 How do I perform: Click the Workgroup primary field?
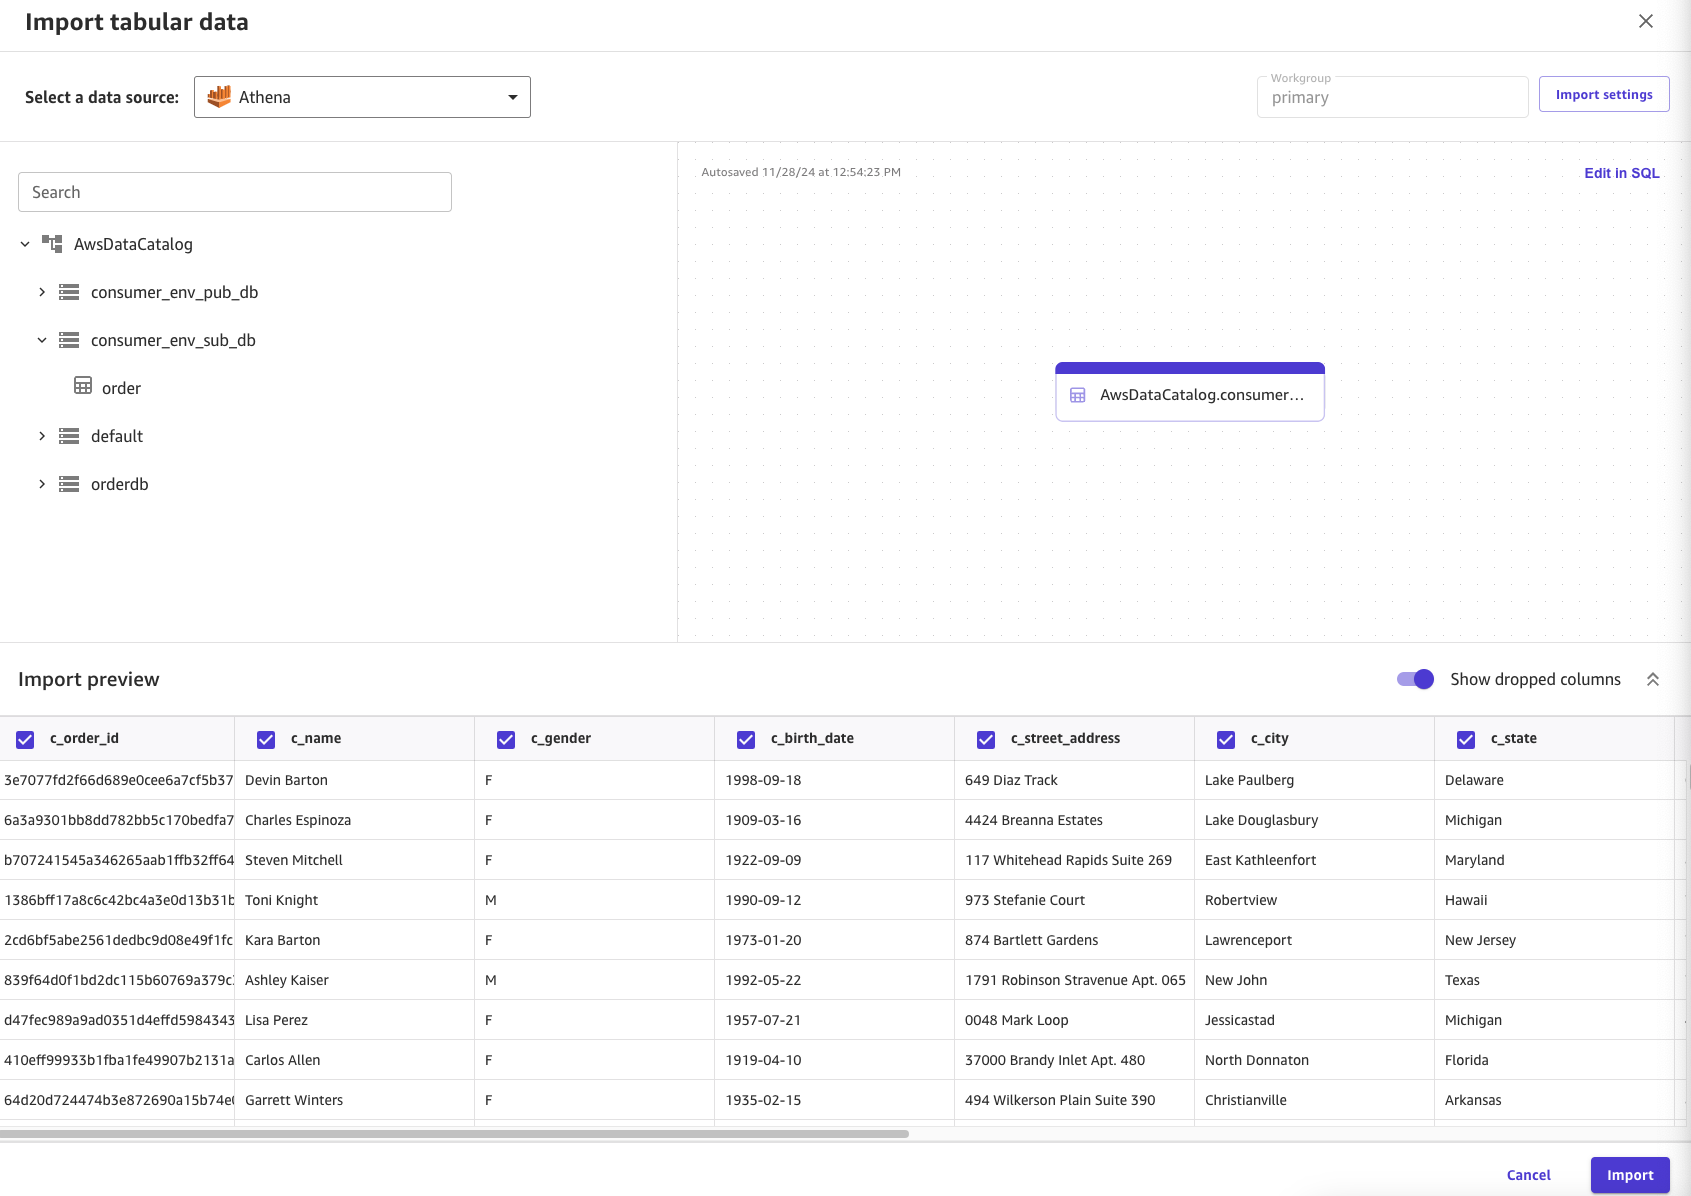[x=1392, y=97]
